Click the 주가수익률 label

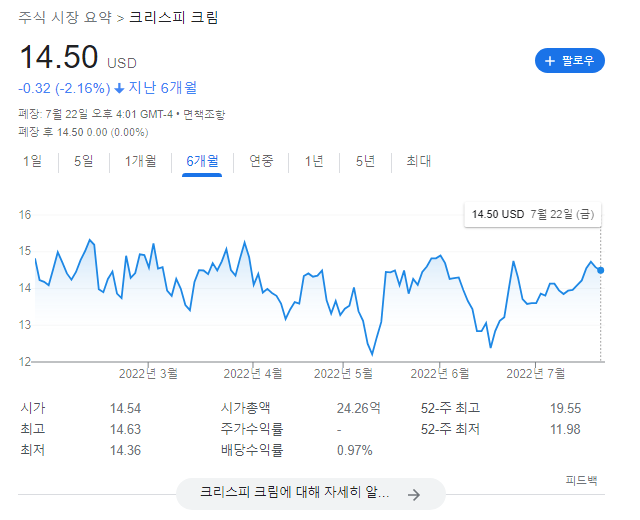pyautogui.click(x=252, y=429)
